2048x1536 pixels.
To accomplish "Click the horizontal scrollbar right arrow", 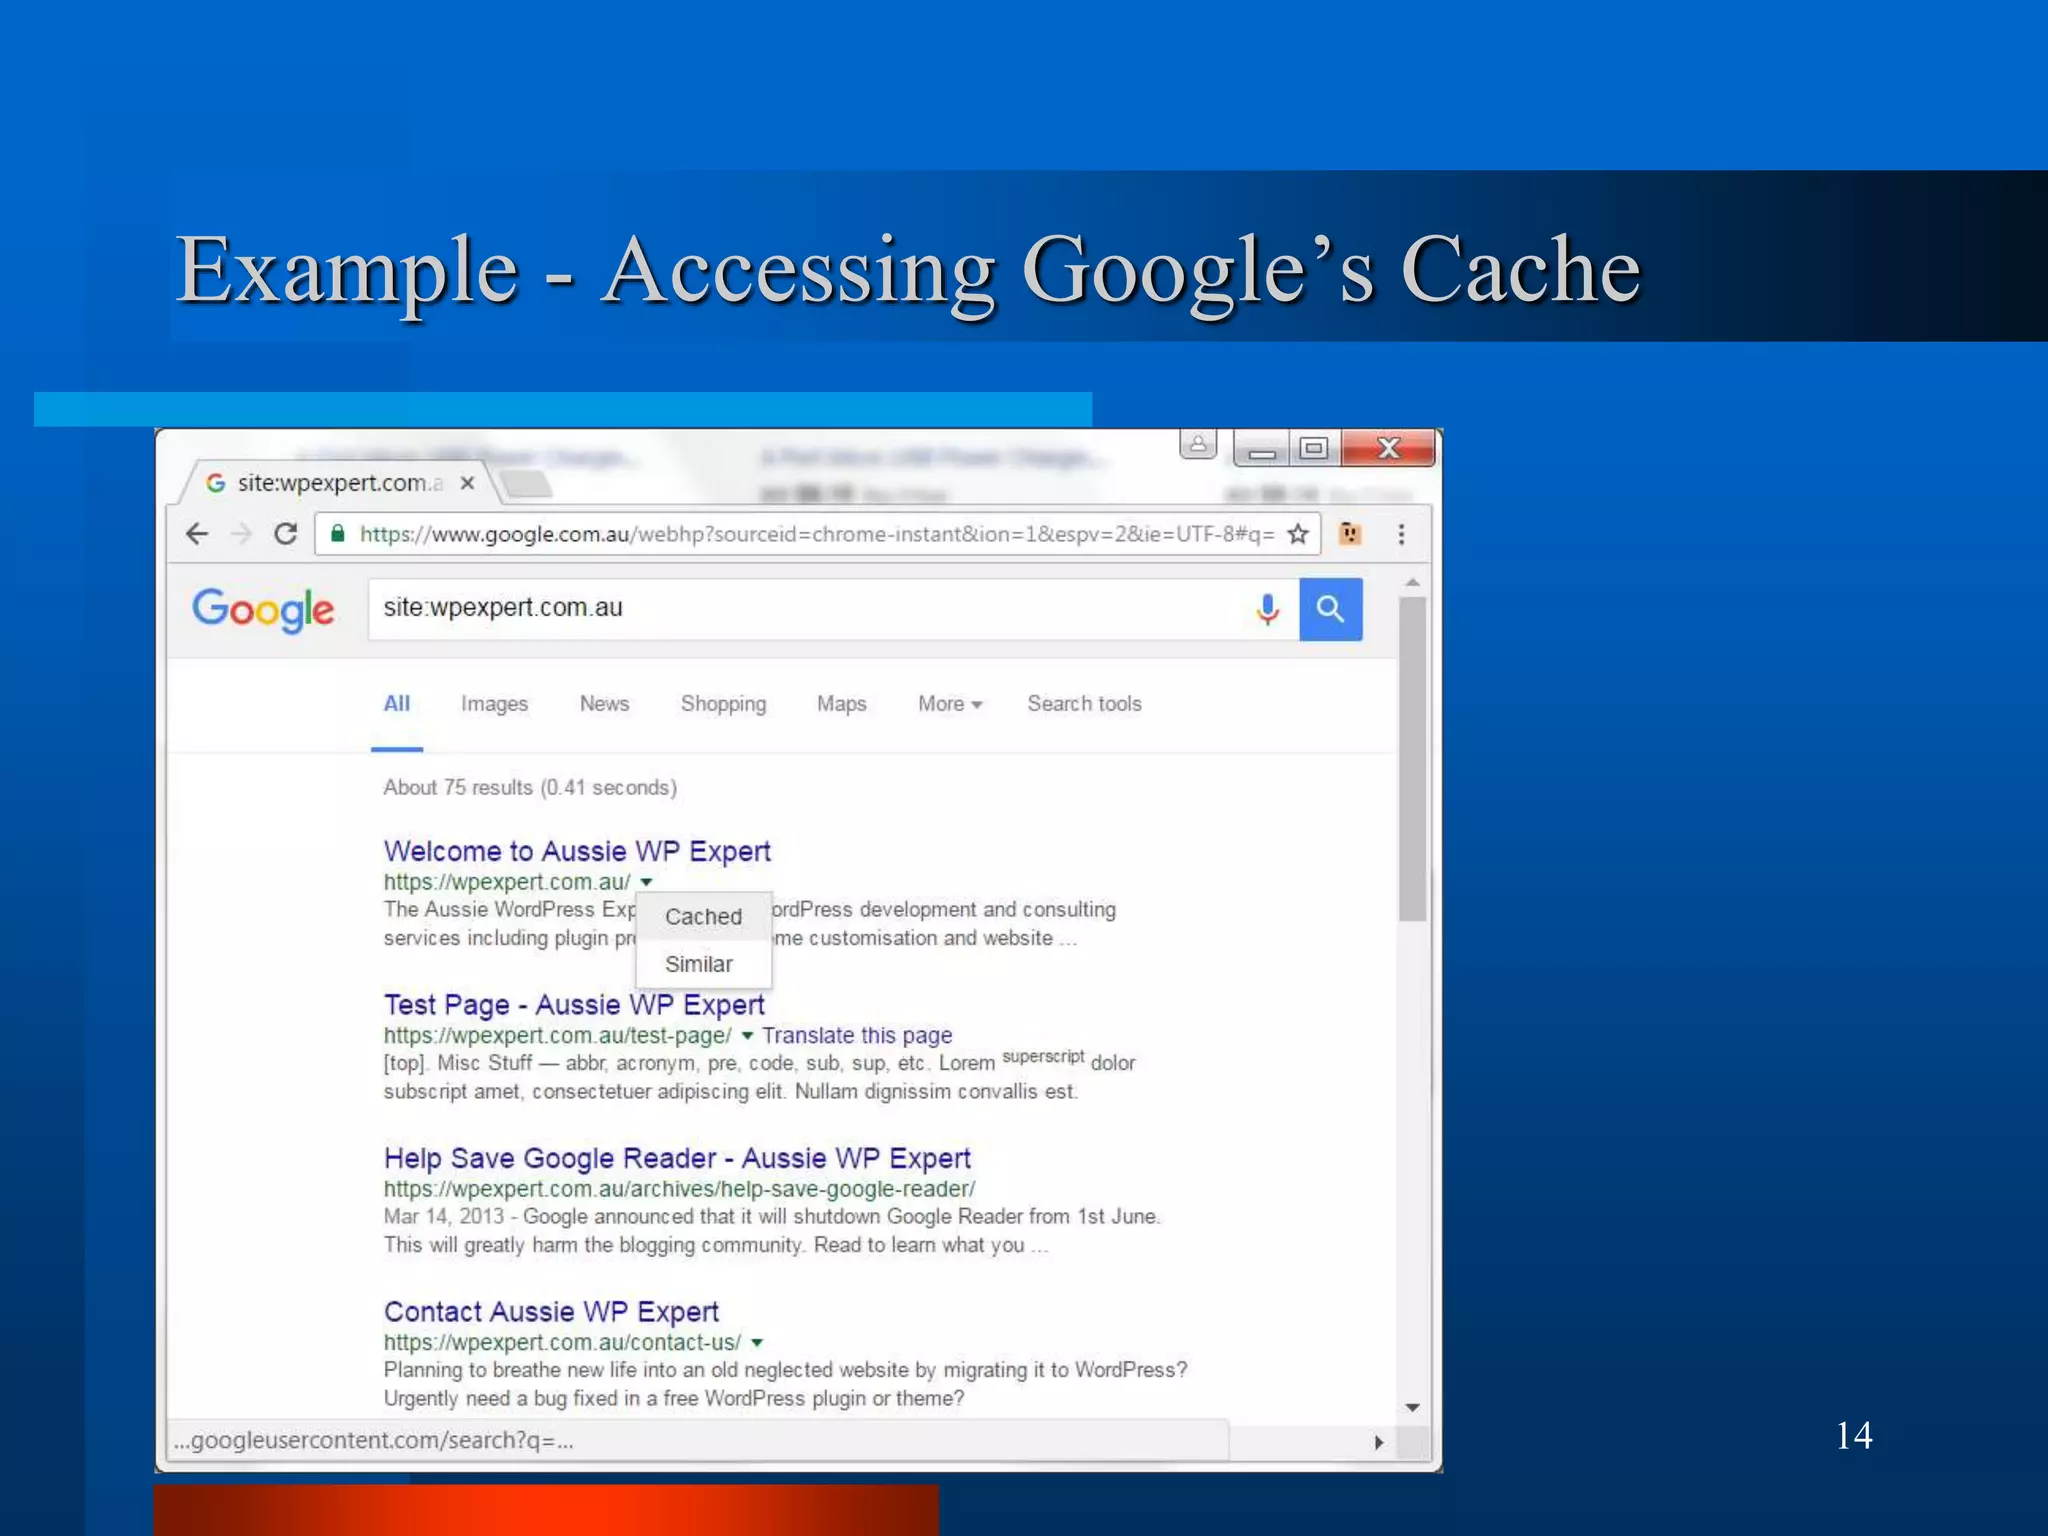I will click(1379, 1442).
